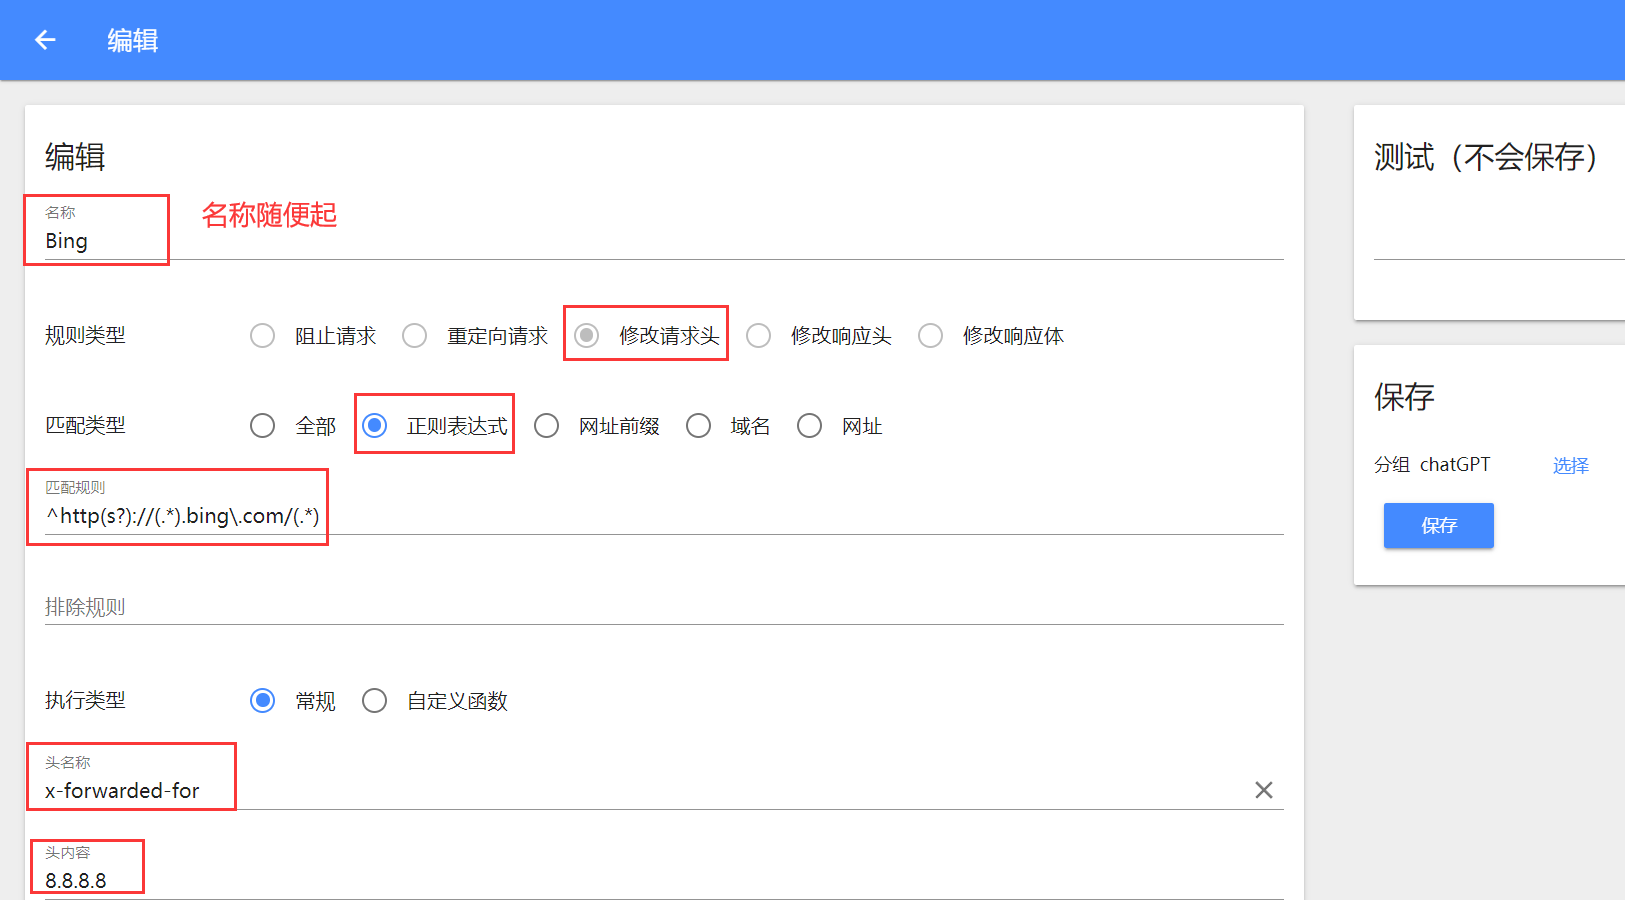Focus the 名称 field containing Bing
Viewport: 1625px width, 900px height.
tap(664, 241)
